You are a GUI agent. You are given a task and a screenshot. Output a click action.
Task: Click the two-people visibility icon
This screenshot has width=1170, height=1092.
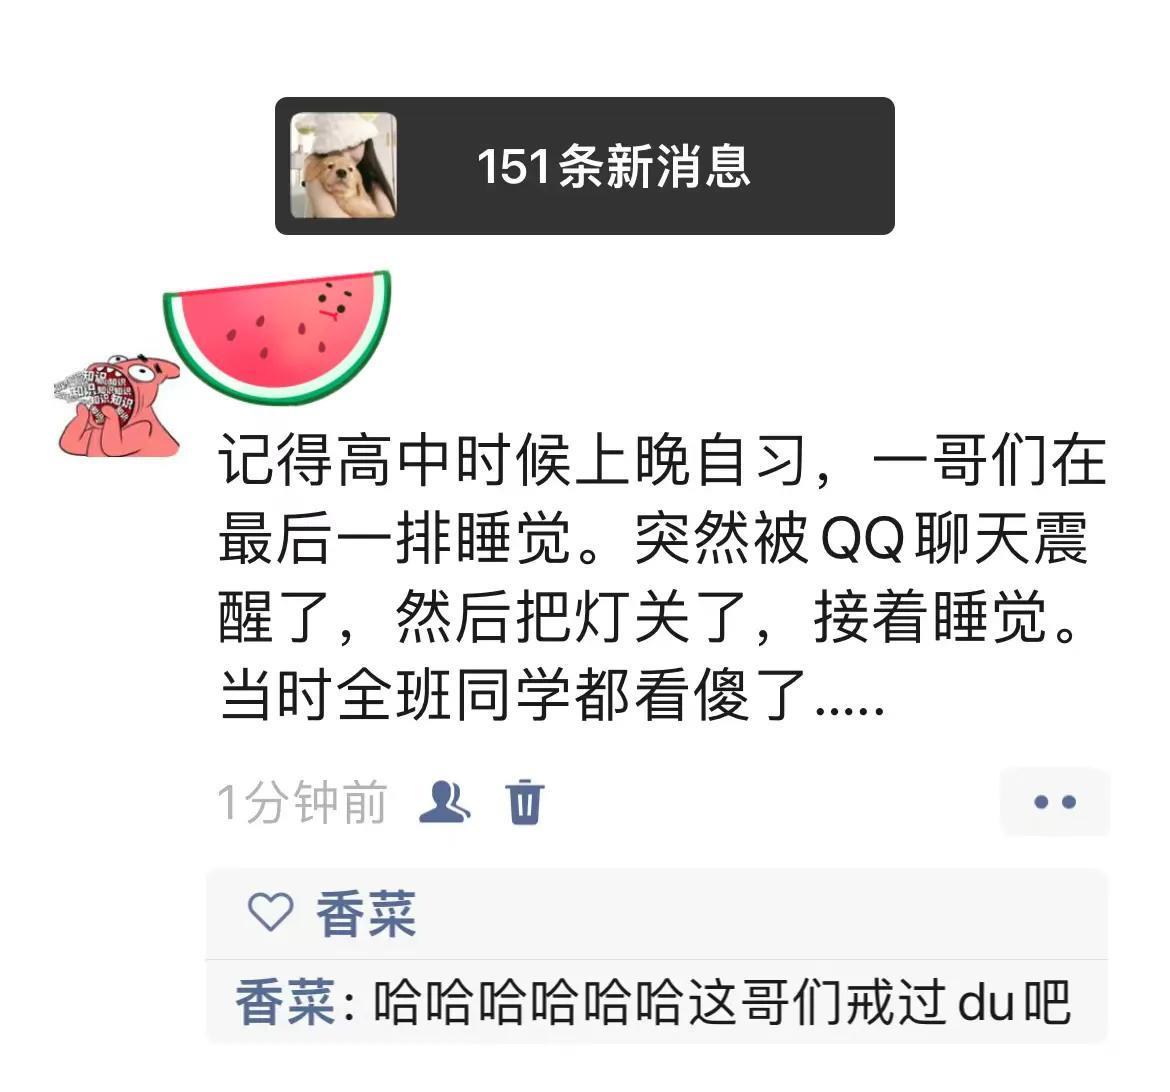click(445, 802)
